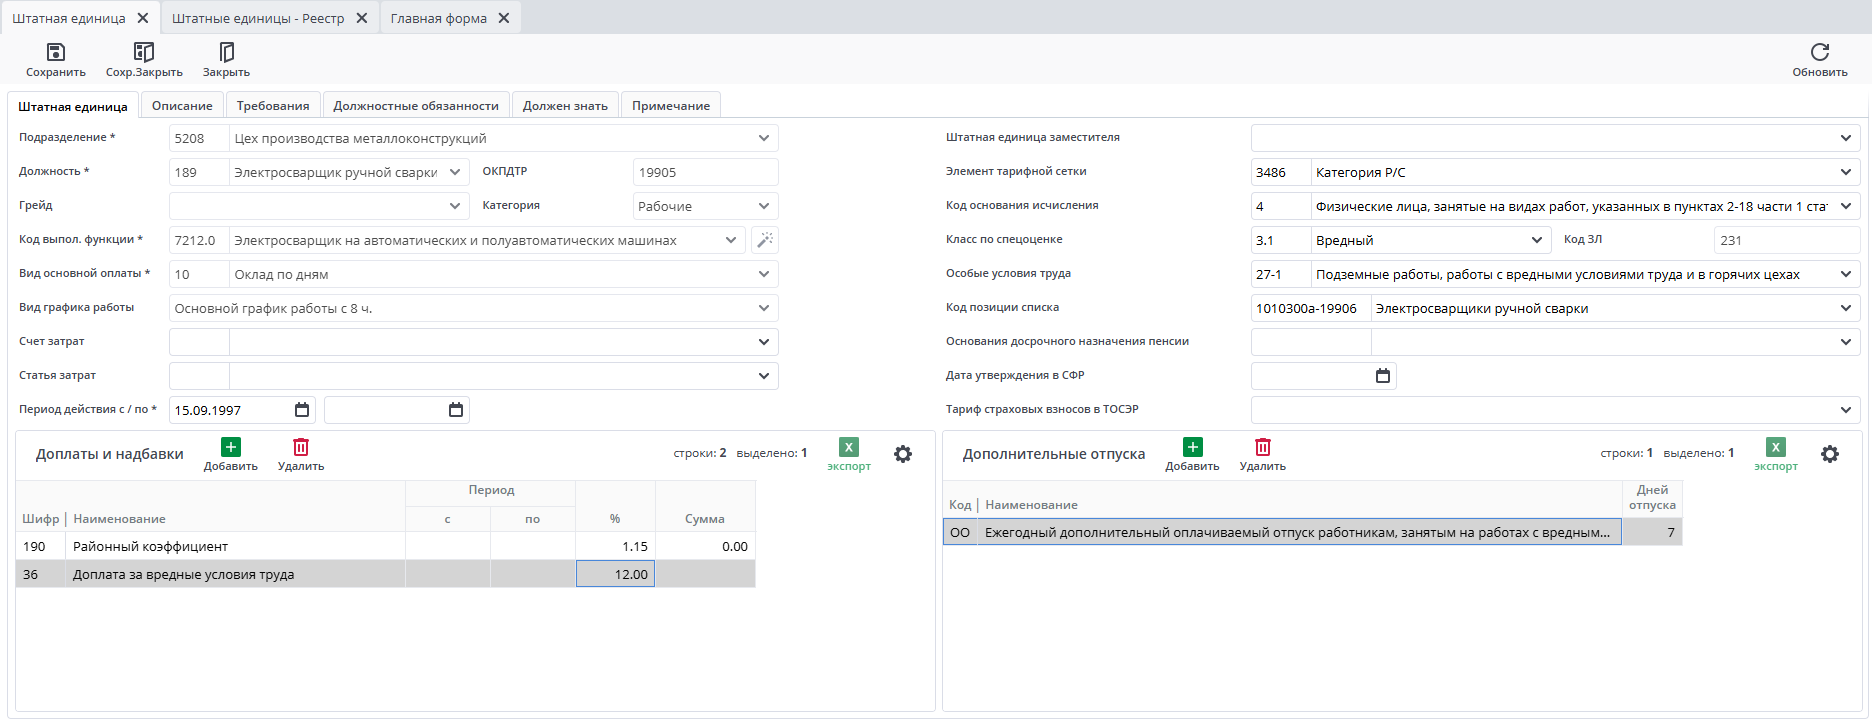Expand the Код выпол. функции dropdown
1872x719 pixels.
click(731, 240)
